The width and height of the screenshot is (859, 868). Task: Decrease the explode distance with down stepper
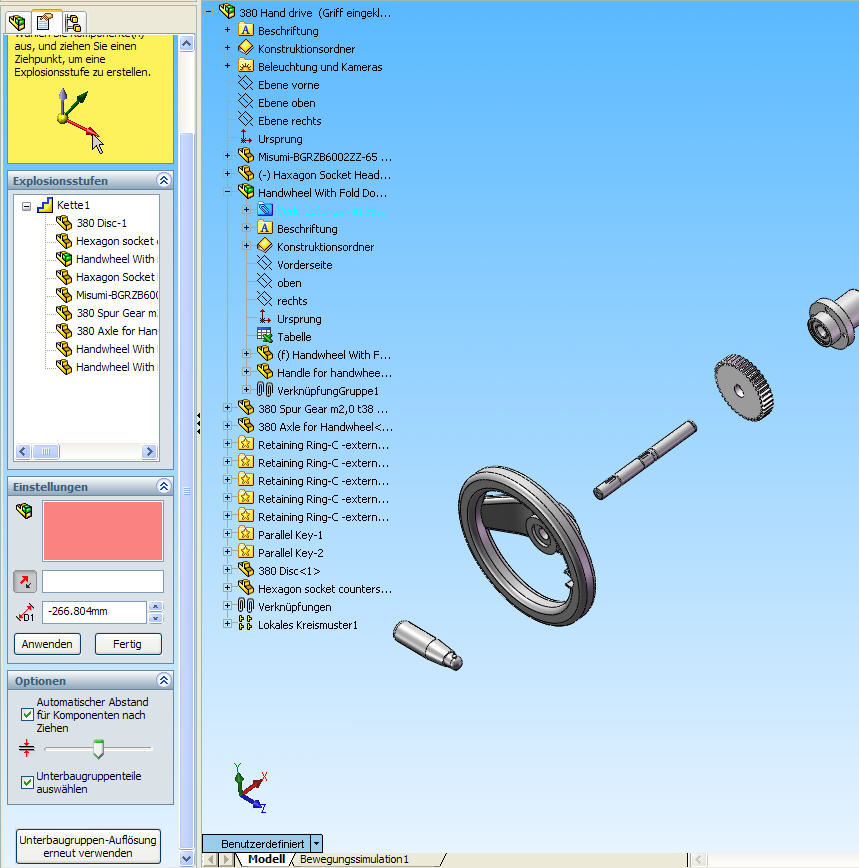(156, 618)
